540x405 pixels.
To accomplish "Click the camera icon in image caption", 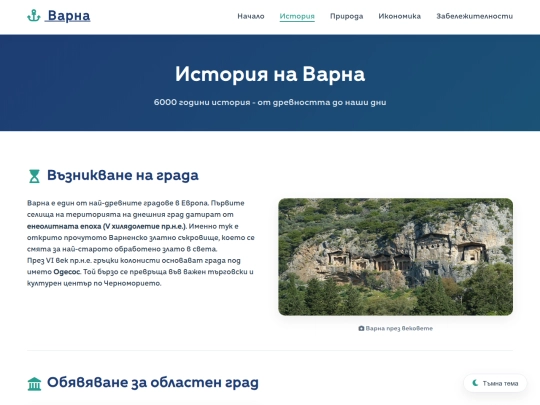I will point(361,328).
